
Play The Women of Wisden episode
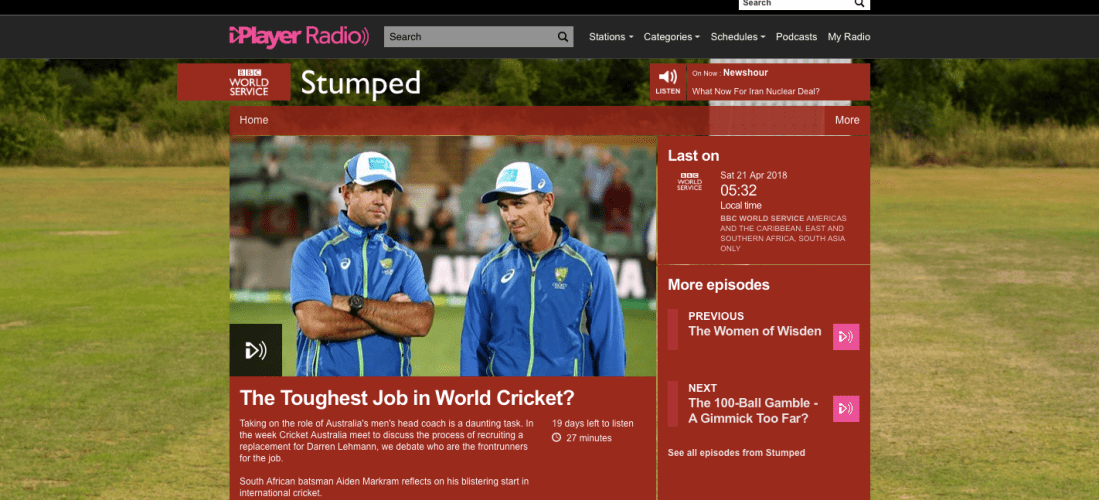click(845, 337)
